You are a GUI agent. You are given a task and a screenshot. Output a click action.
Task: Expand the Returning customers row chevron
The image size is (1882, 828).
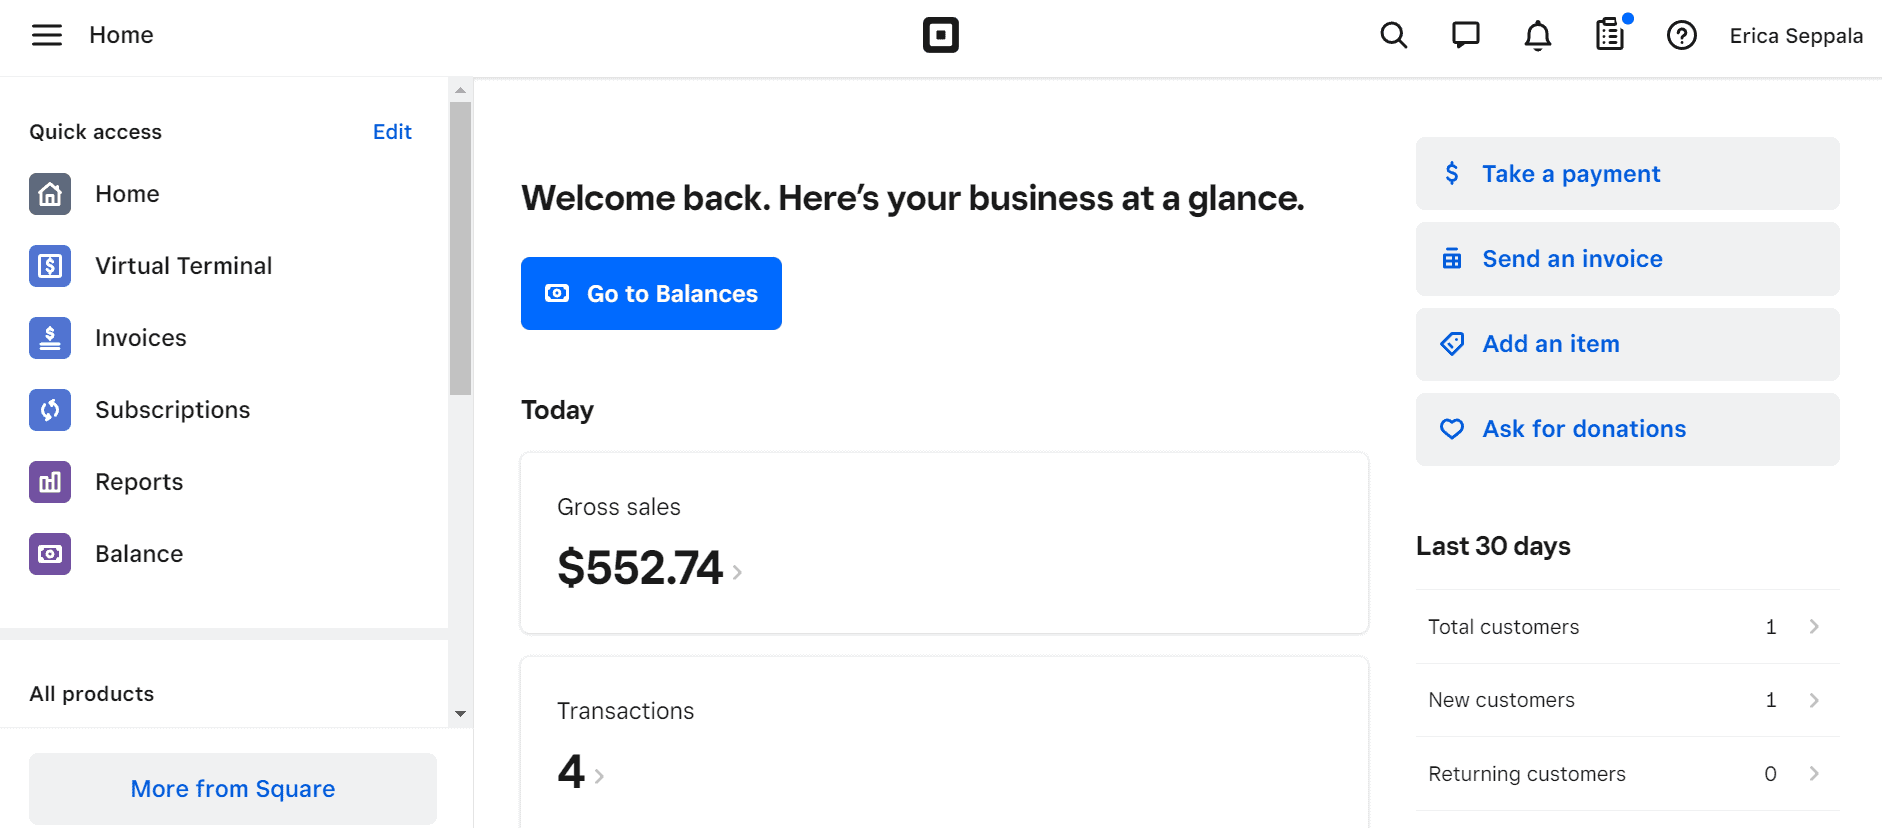[1814, 774]
